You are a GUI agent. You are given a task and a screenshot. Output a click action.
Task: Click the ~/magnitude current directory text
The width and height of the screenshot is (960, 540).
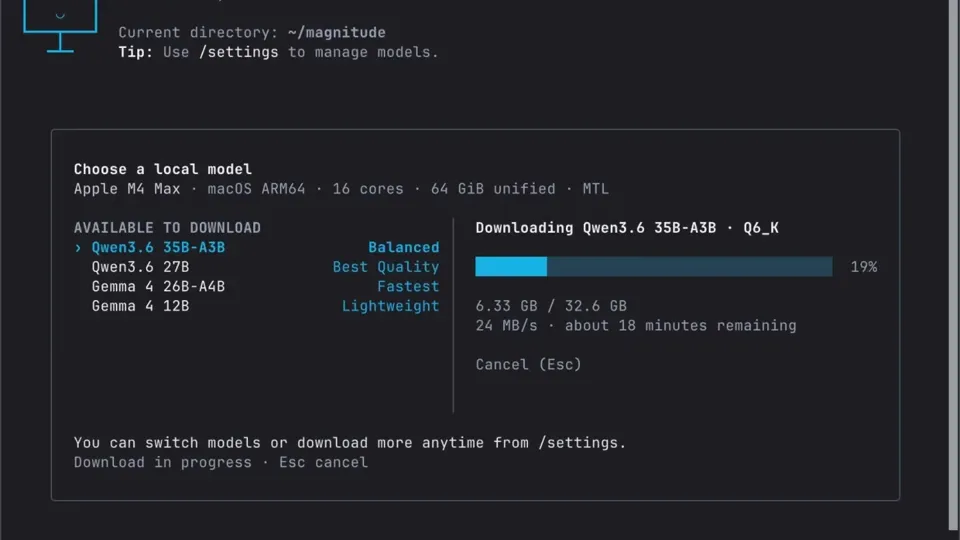pos(337,32)
